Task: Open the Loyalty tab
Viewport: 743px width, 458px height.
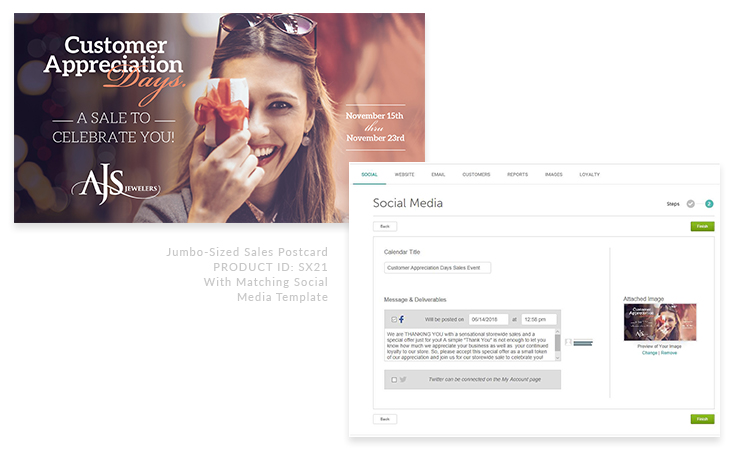Action: [589, 175]
